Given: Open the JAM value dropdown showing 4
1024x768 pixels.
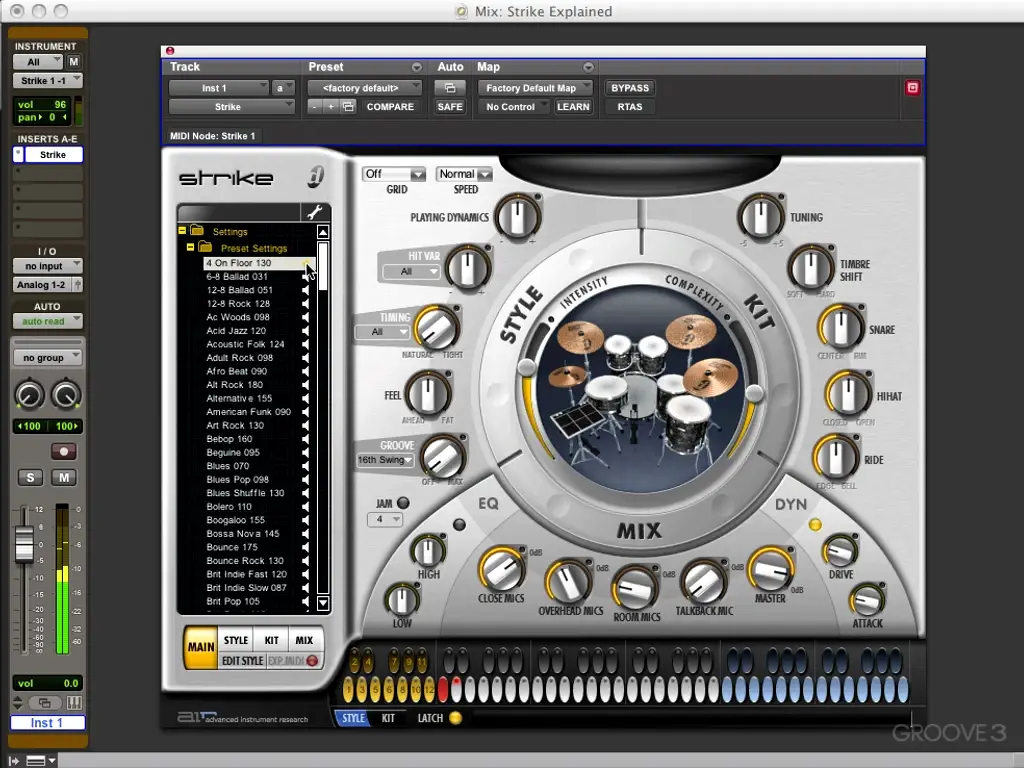Looking at the screenshot, I should tap(385, 519).
